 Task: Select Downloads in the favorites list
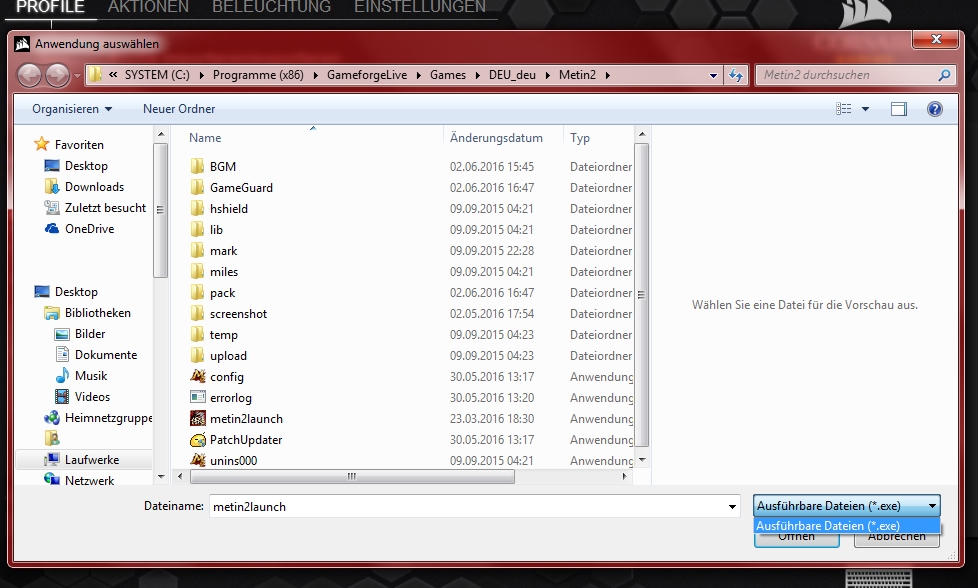click(94, 187)
